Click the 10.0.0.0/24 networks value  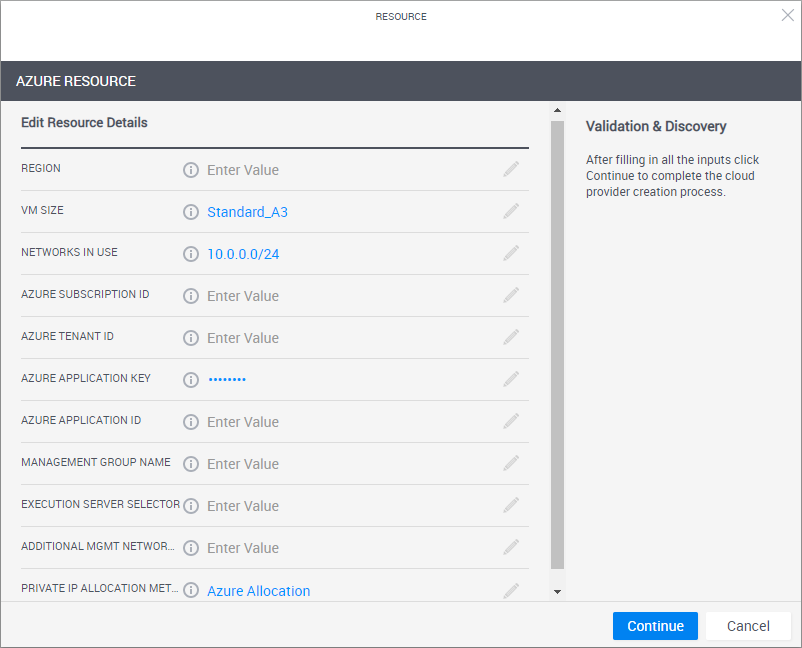243,254
